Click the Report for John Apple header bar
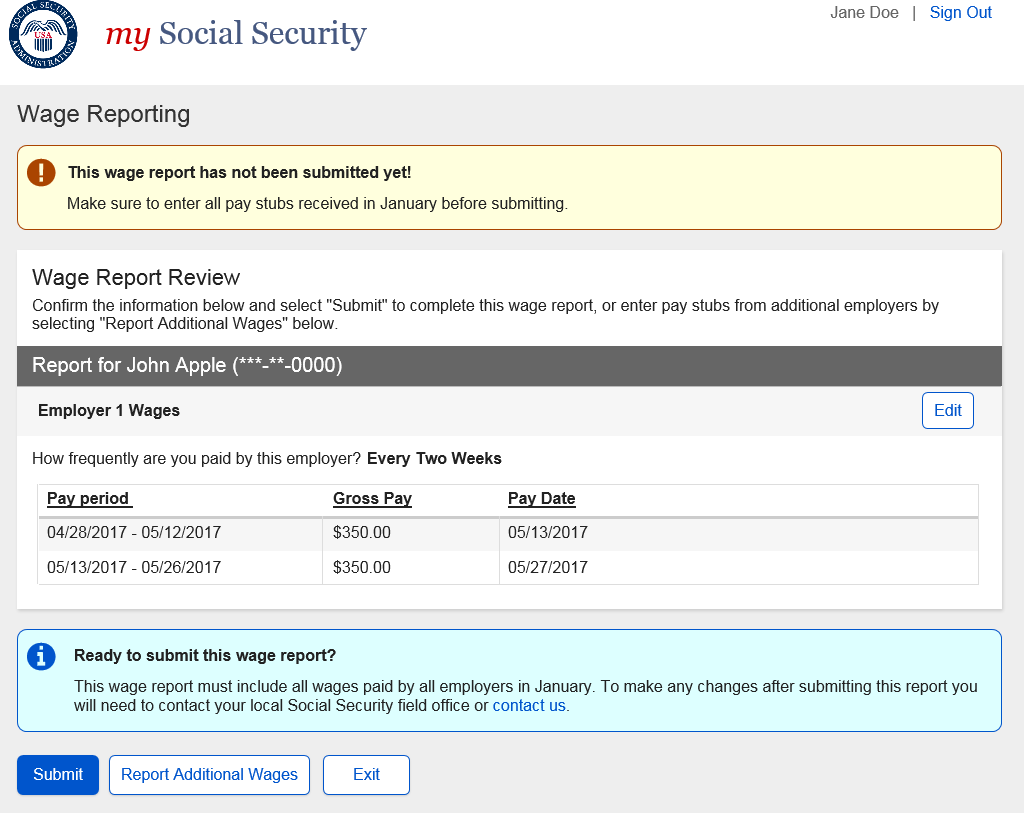This screenshot has height=813, width=1024. click(x=187, y=366)
